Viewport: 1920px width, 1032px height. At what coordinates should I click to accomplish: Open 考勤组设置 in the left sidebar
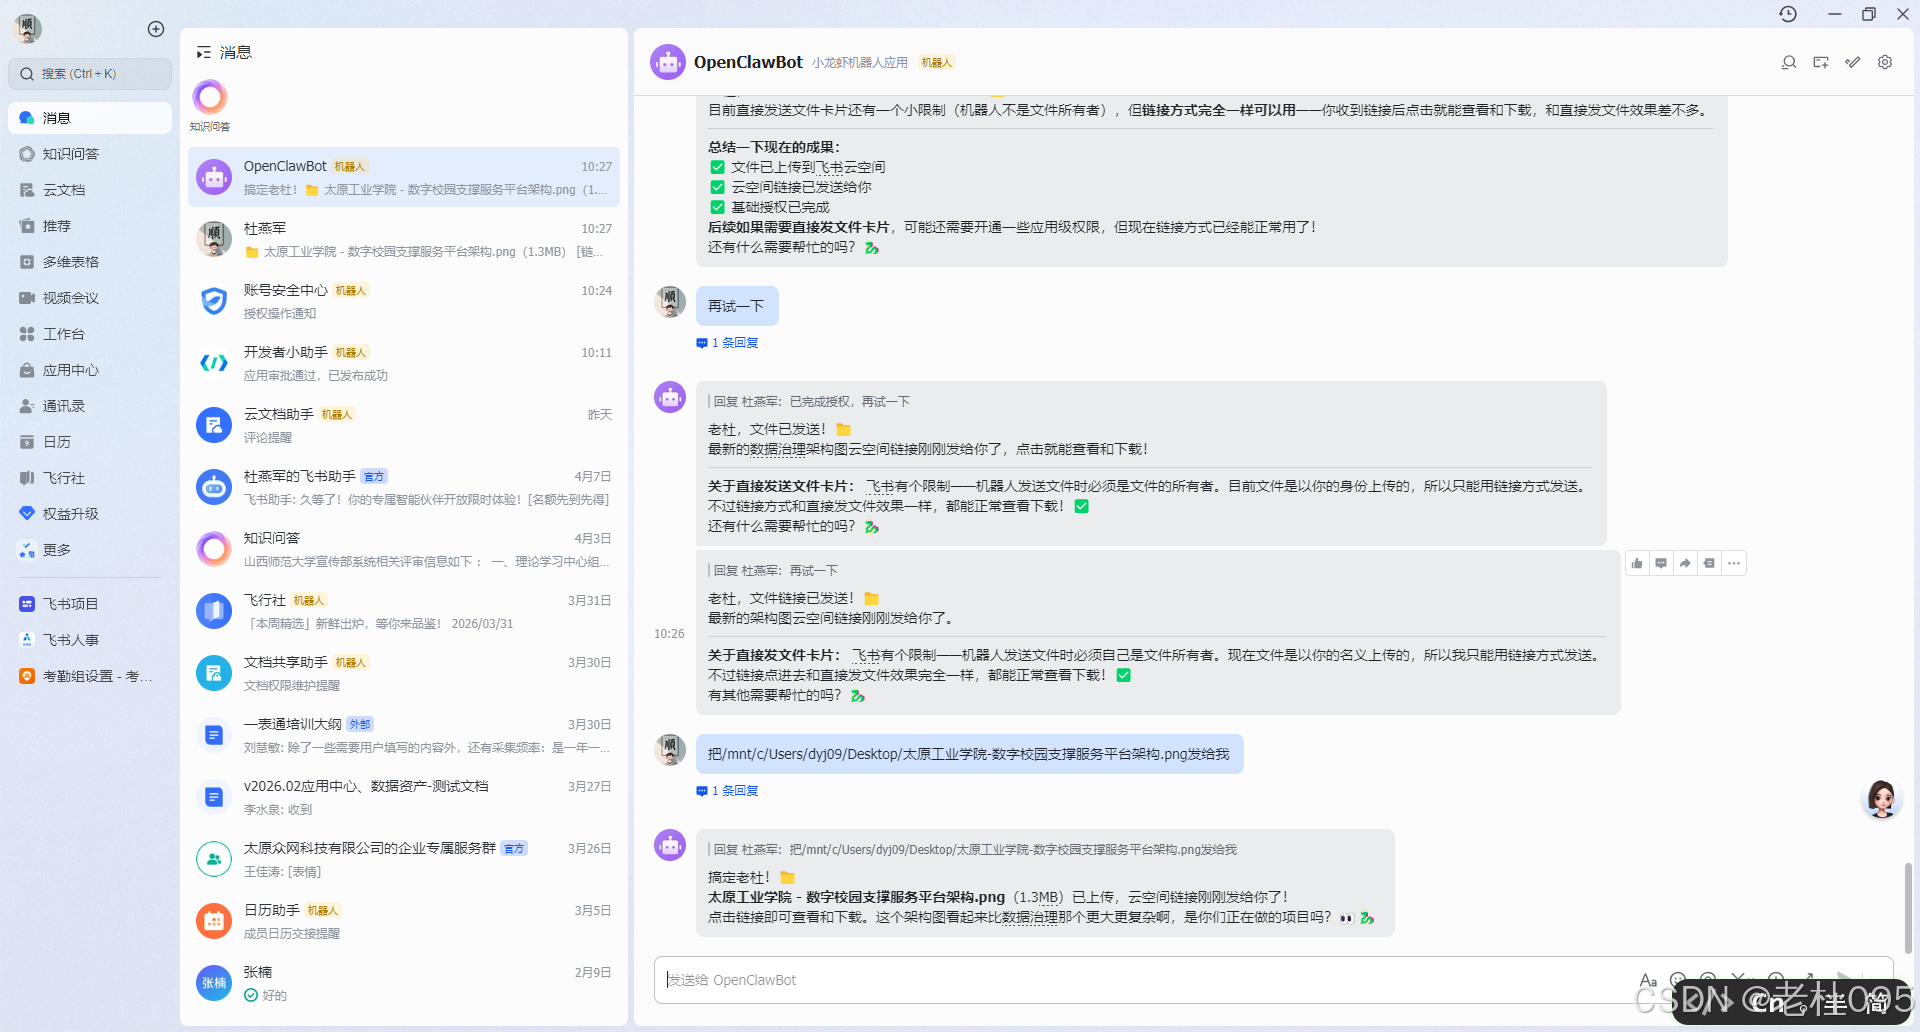(x=90, y=676)
